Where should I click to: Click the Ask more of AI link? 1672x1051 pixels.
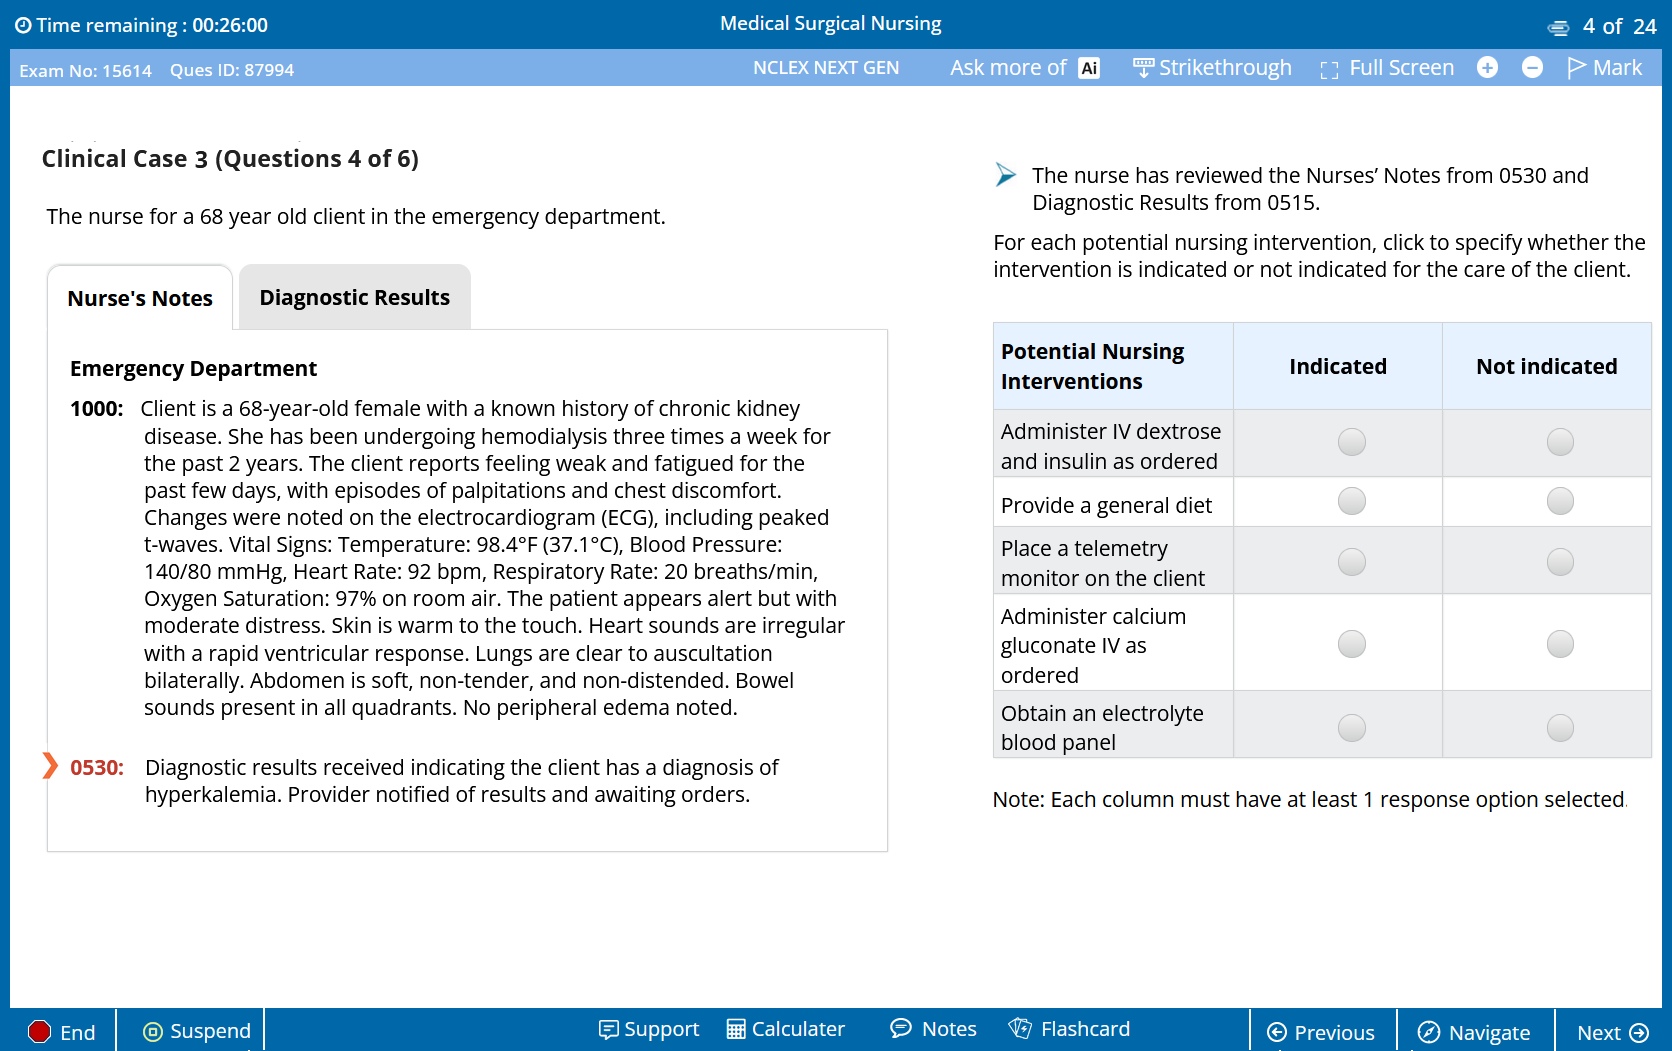[x=1025, y=68]
